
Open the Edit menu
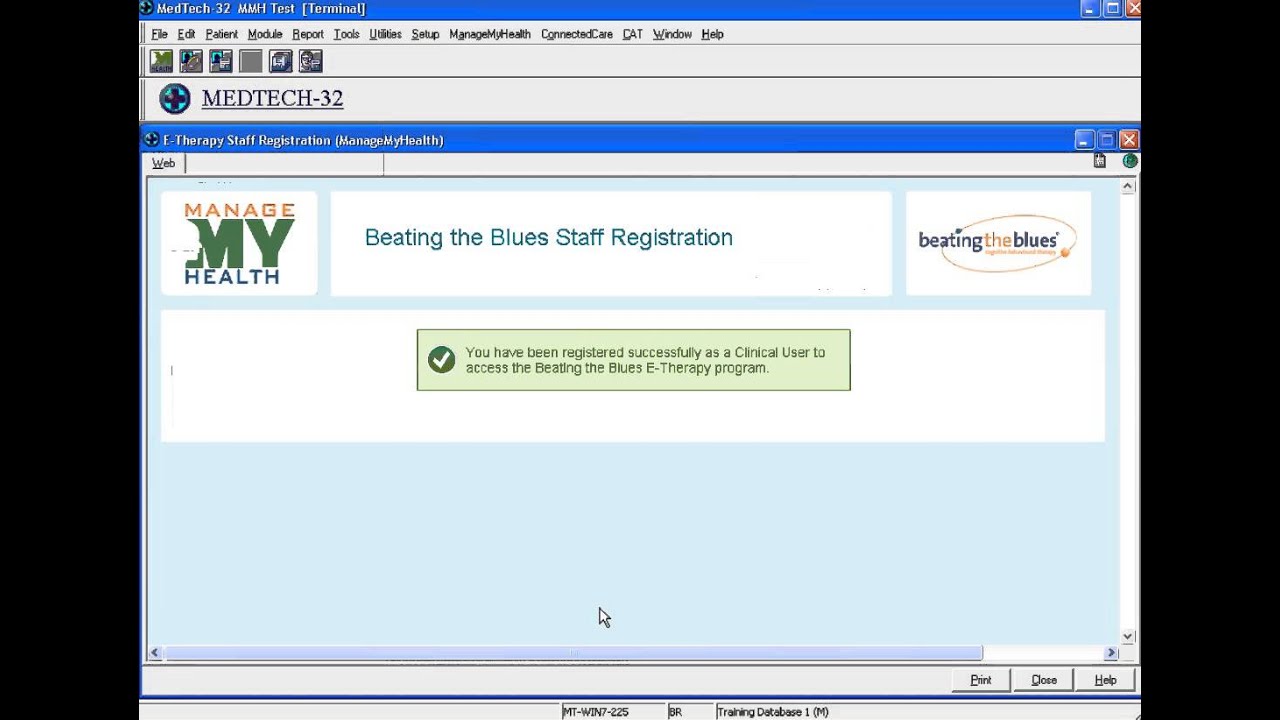[186, 34]
